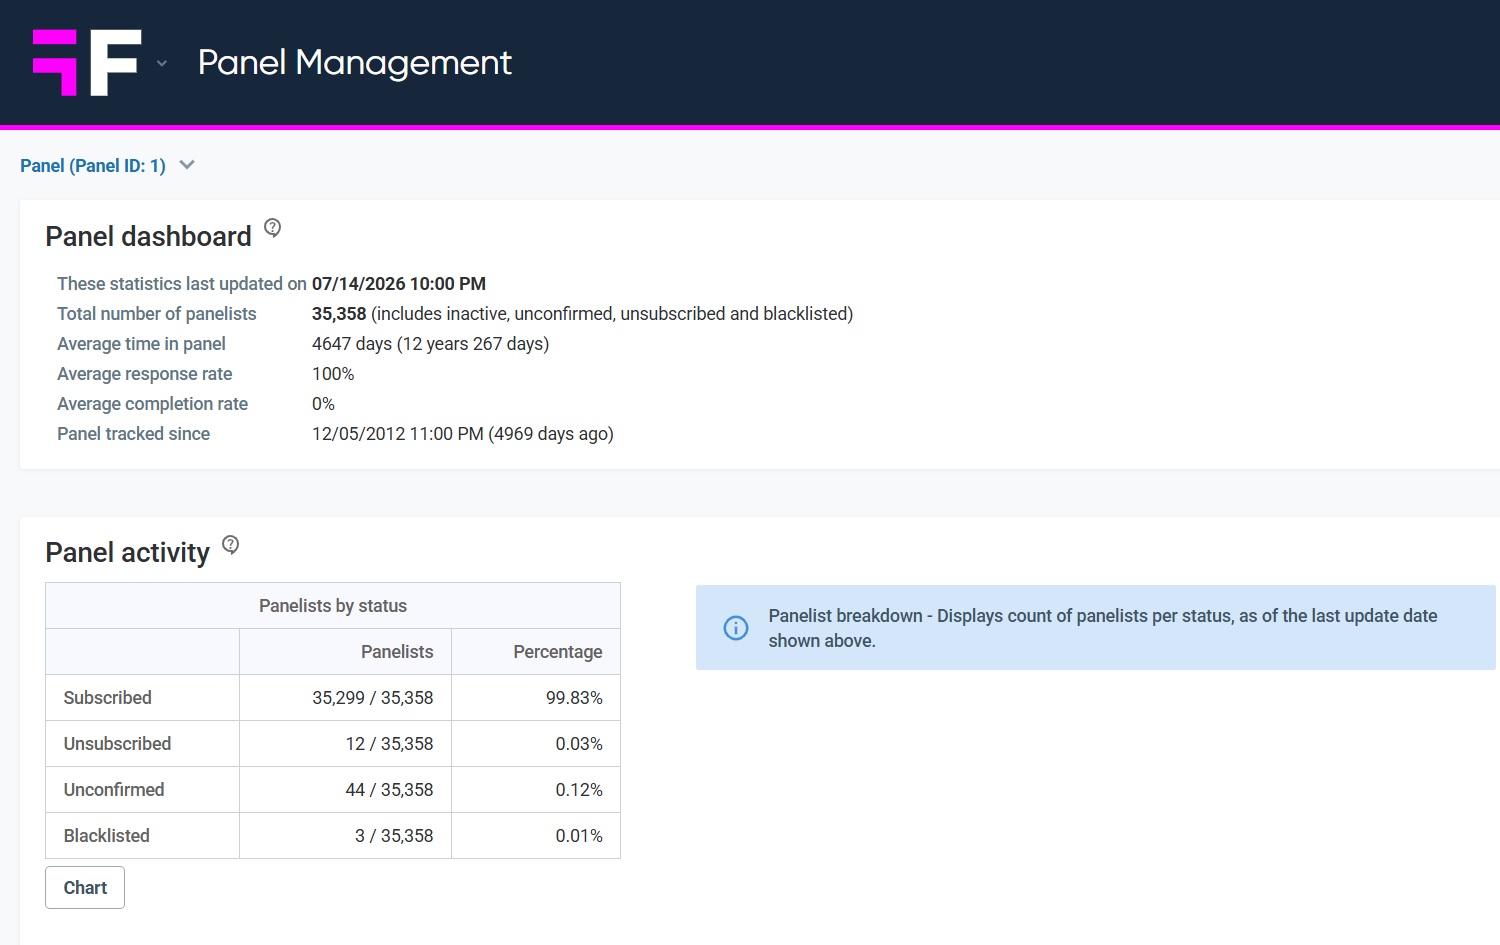Click the 44 / 35,358 cell

[346, 790]
